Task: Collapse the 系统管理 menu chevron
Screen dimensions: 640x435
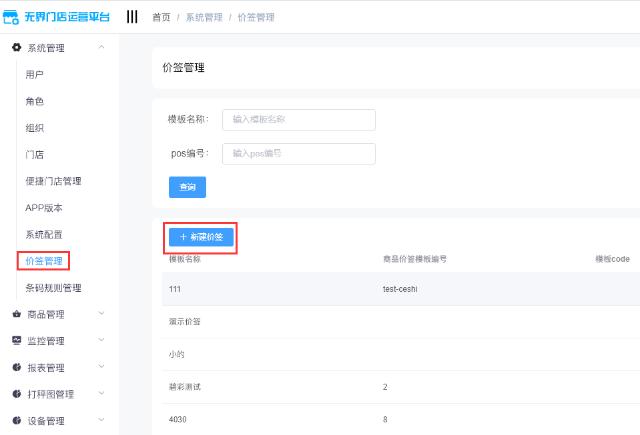Action: tap(102, 47)
